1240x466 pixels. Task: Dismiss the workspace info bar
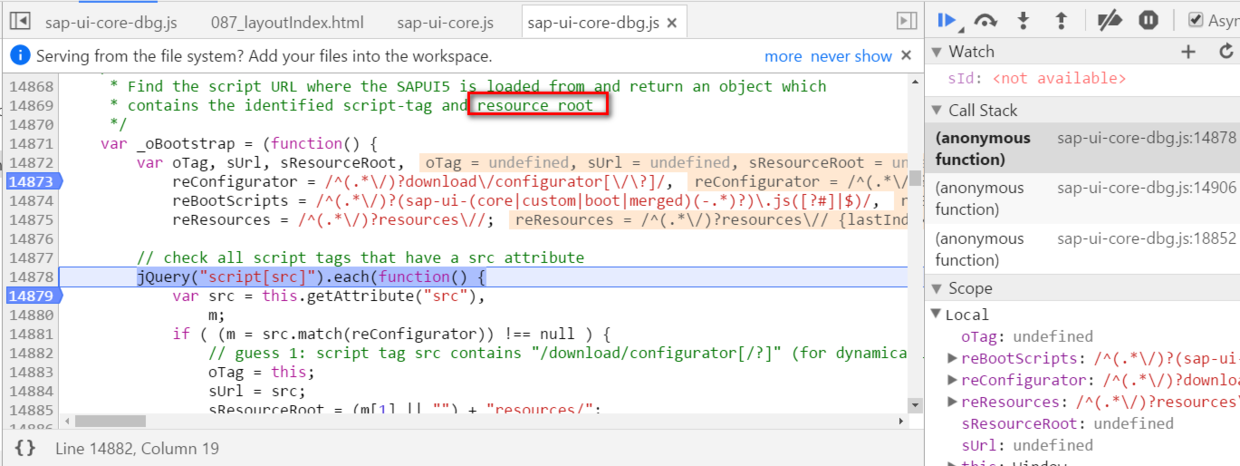[906, 56]
